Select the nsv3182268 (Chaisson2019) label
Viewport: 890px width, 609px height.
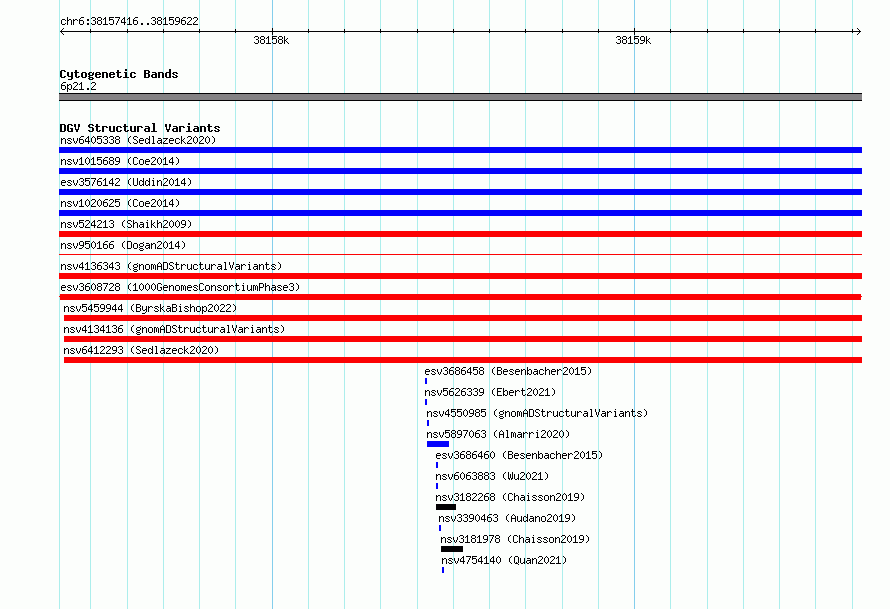(x=510, y=497)
